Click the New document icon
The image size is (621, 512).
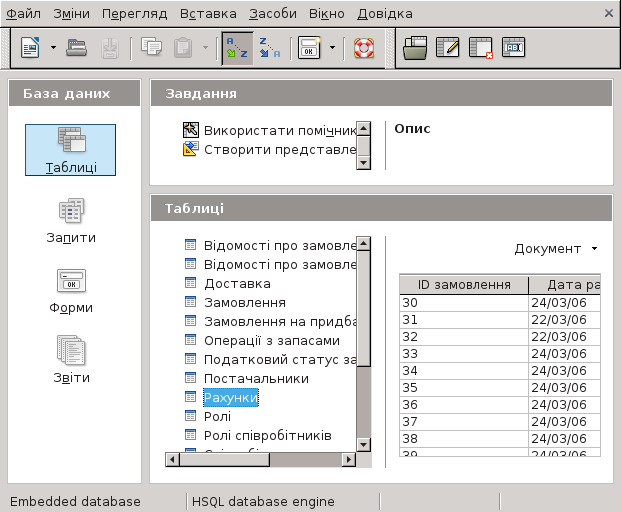point(30,48)
